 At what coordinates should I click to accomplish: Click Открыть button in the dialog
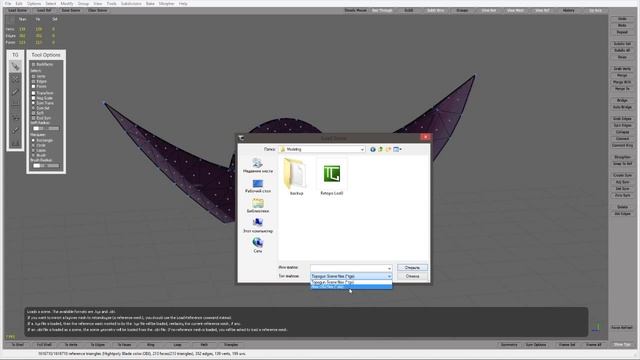[412, 268]
